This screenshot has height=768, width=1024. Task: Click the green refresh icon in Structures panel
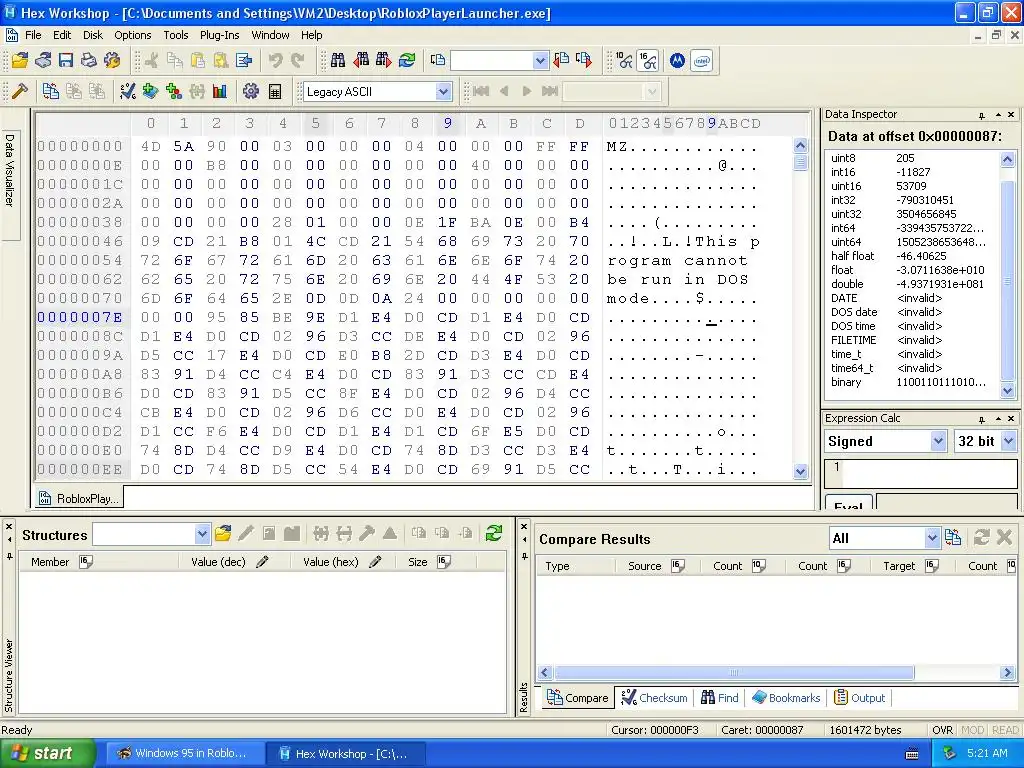tap(494, 534)
